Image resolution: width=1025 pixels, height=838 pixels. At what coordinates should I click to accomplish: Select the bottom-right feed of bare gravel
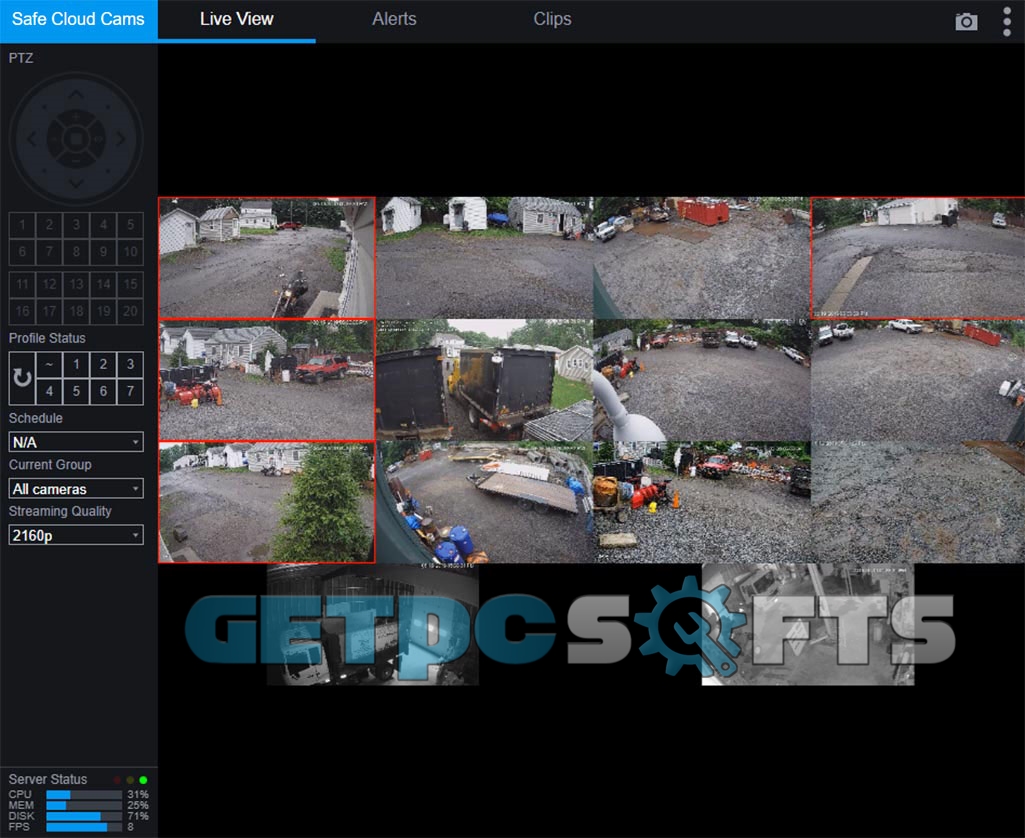coord(918,502)
